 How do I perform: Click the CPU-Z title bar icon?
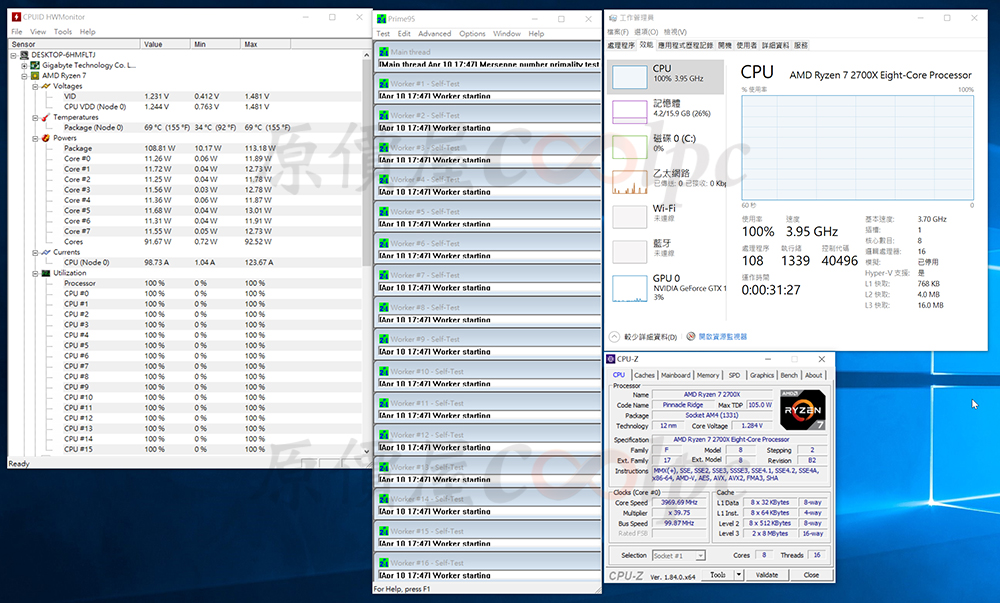click(x=611, y=359)
